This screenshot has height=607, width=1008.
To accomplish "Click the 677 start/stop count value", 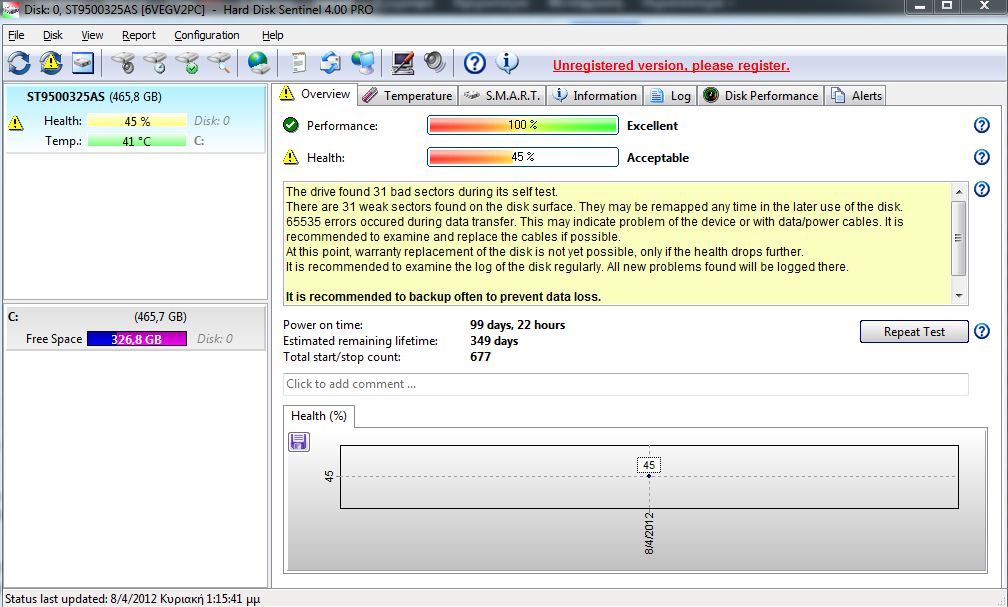I will (x=480, y=357).
